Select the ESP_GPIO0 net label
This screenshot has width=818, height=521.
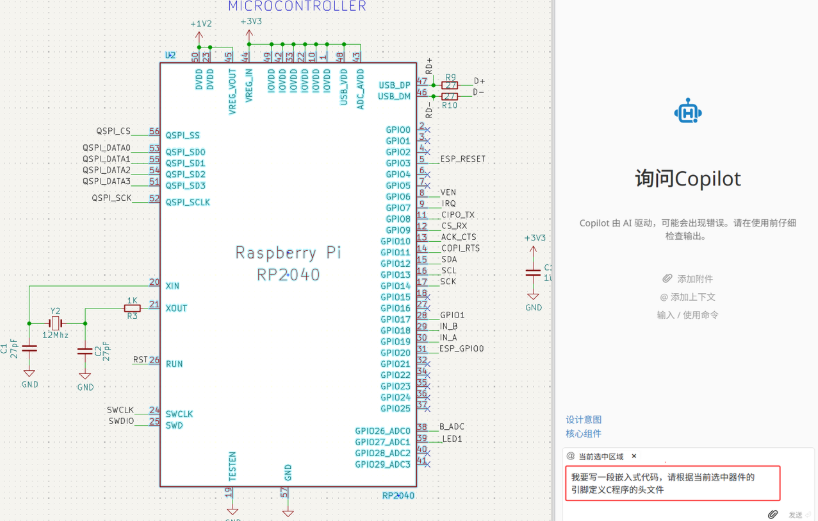point(462,348)
